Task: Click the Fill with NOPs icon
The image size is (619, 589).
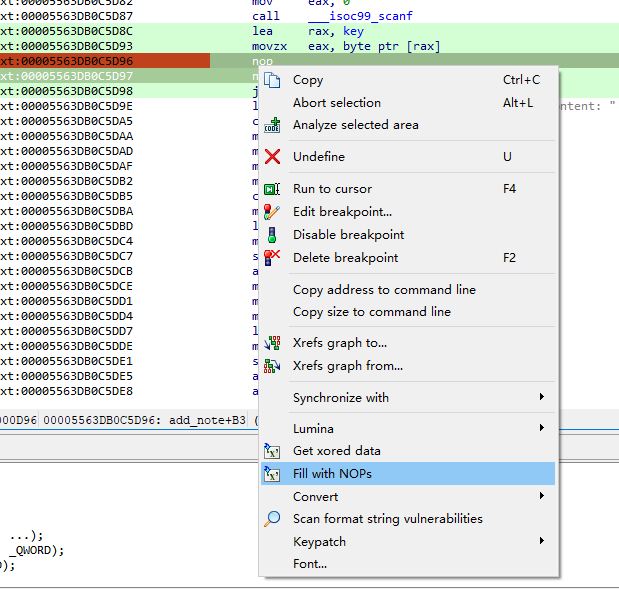Action: point(272,474)
